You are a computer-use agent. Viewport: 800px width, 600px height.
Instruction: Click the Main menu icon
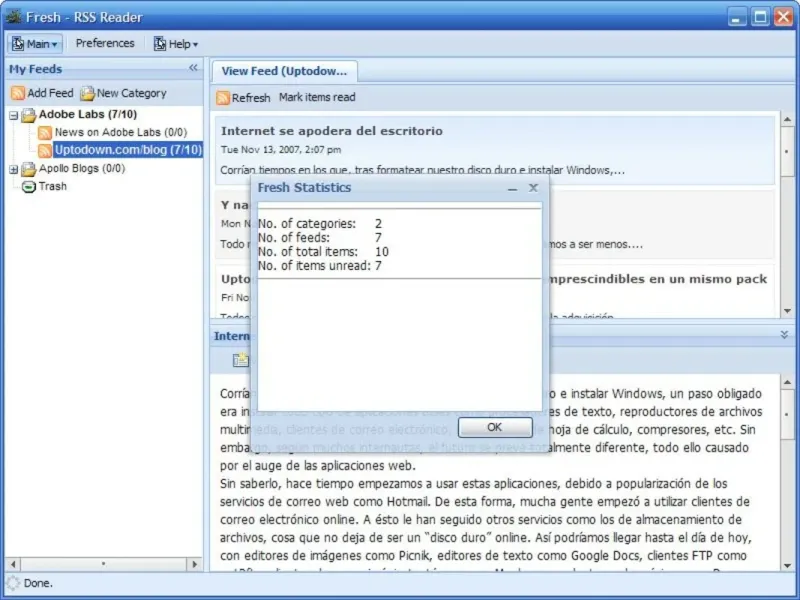point(18,44)
